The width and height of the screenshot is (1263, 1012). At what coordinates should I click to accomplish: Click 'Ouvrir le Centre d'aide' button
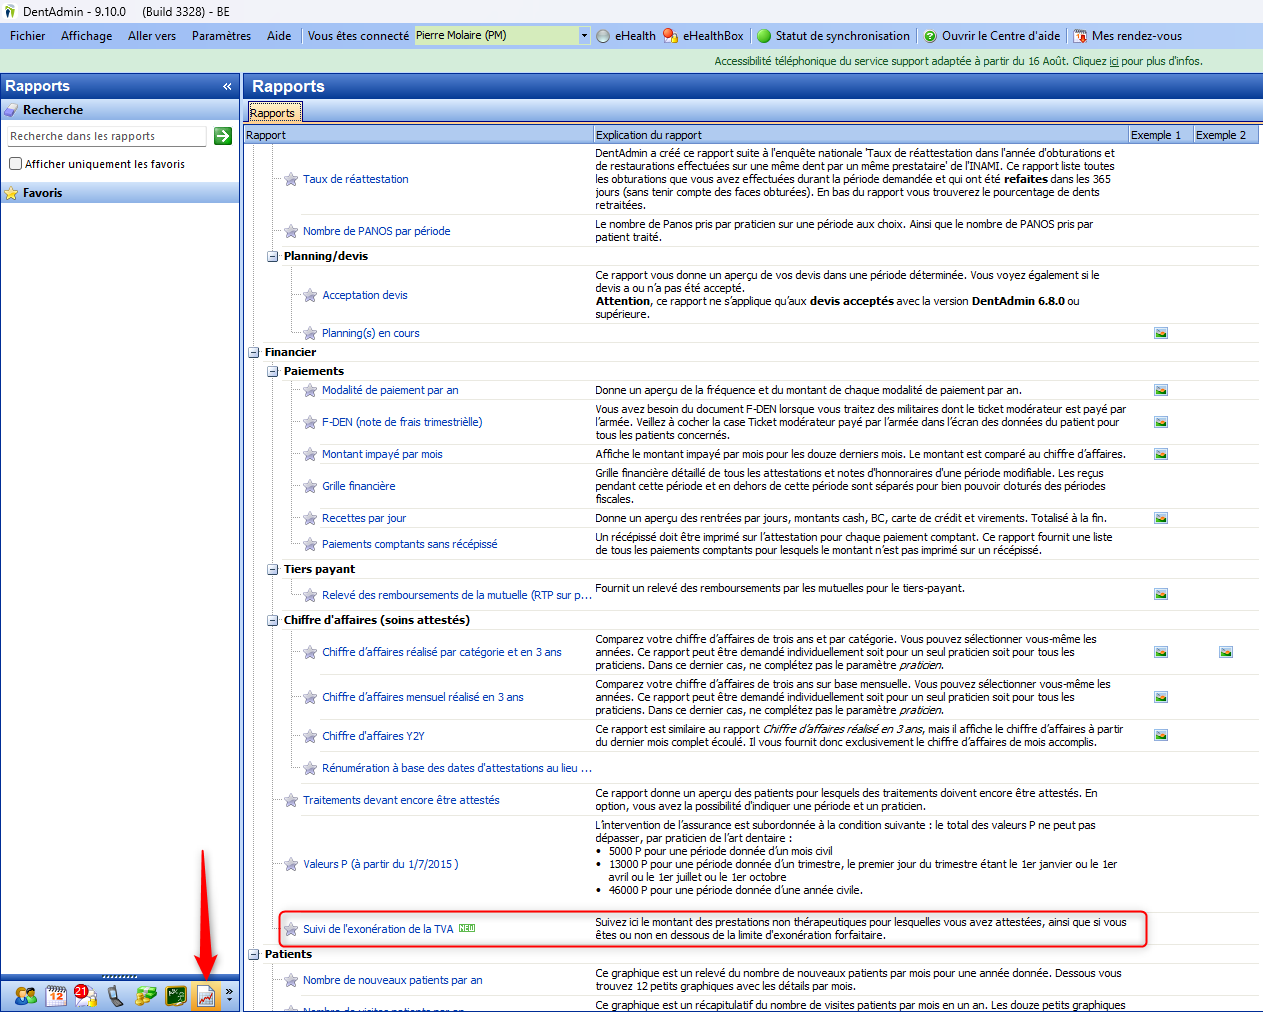(992, 36)
